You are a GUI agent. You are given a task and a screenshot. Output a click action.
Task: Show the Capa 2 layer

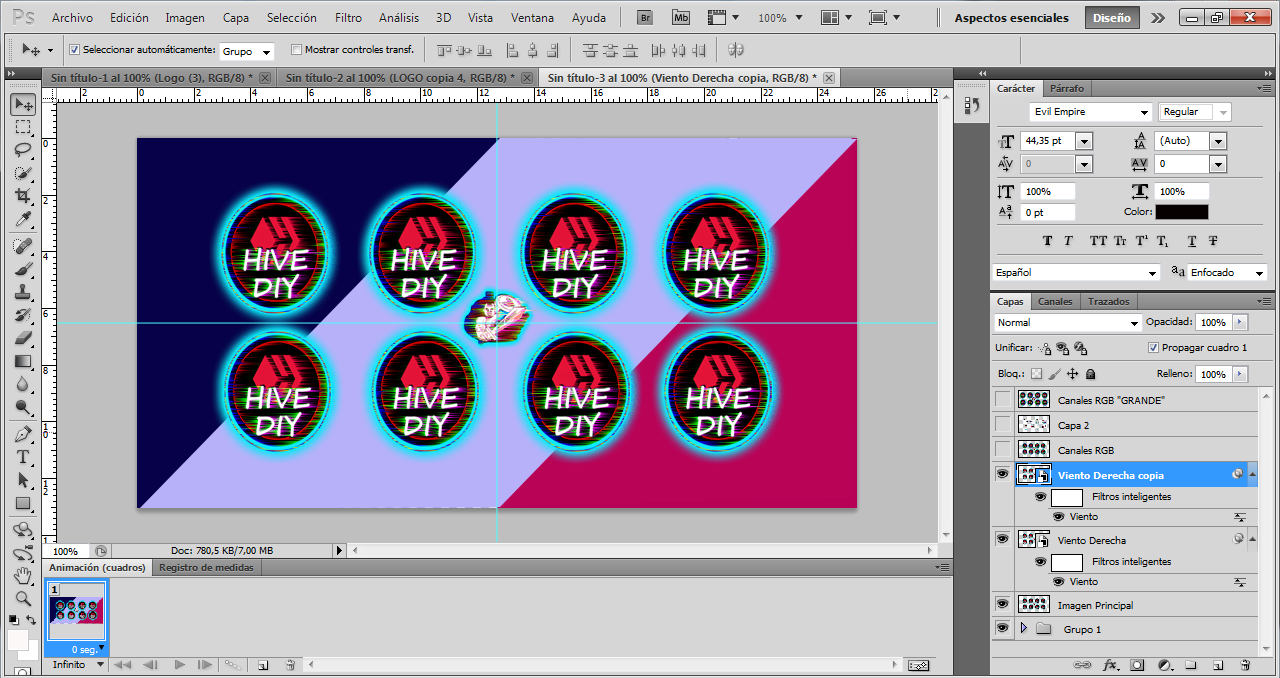1003,425
